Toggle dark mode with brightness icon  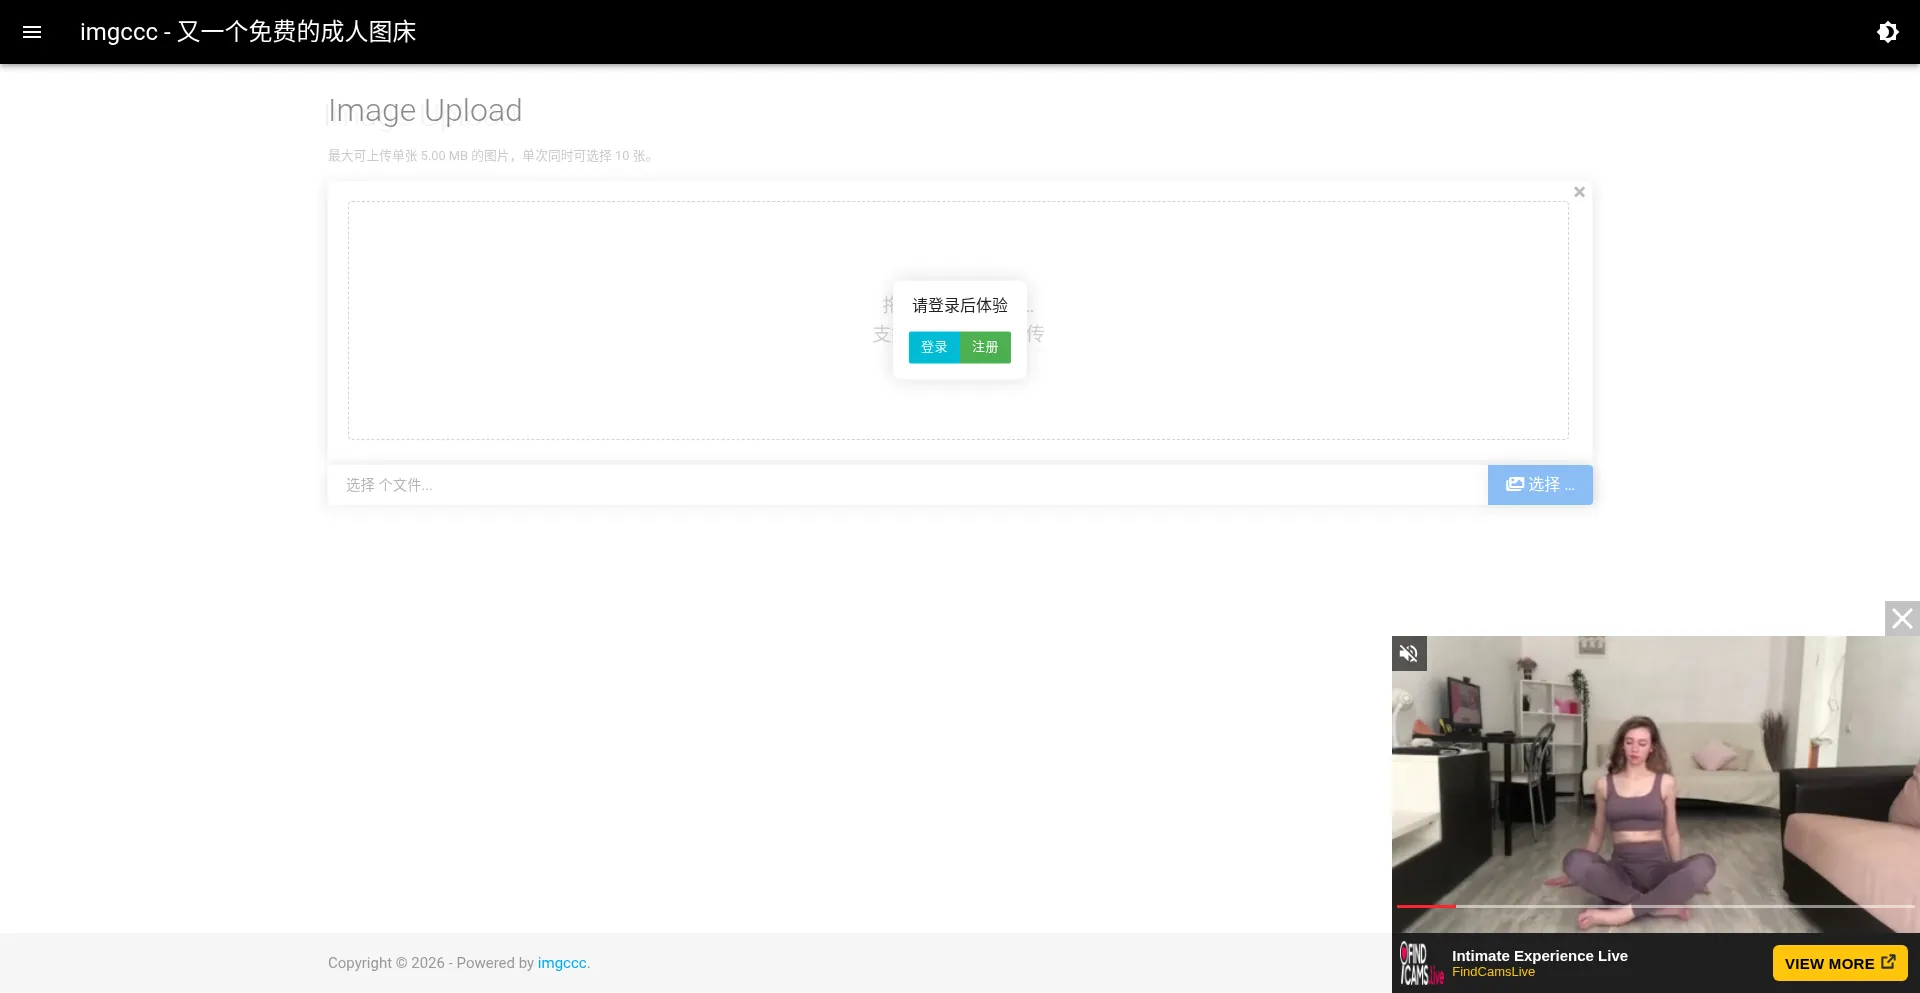1887,32
